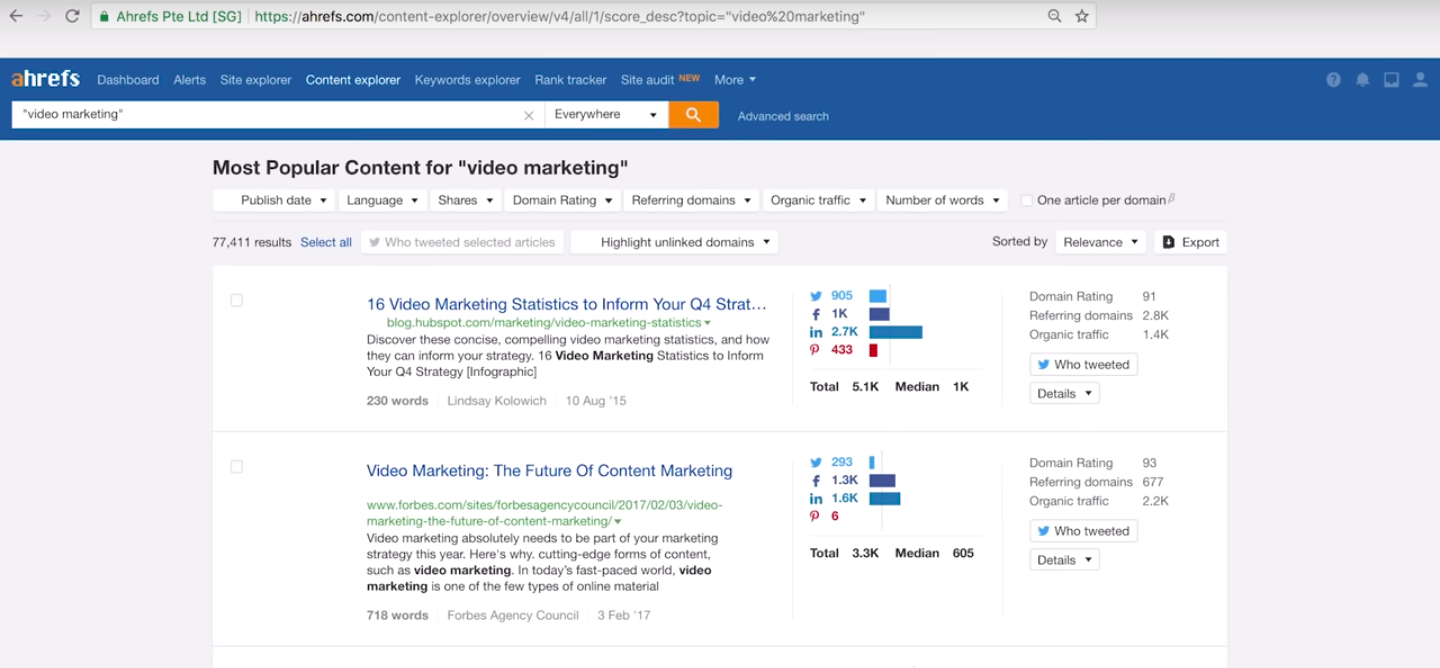Click the monitor icon in the Ahrefs header

click(x=1391, y=80)
